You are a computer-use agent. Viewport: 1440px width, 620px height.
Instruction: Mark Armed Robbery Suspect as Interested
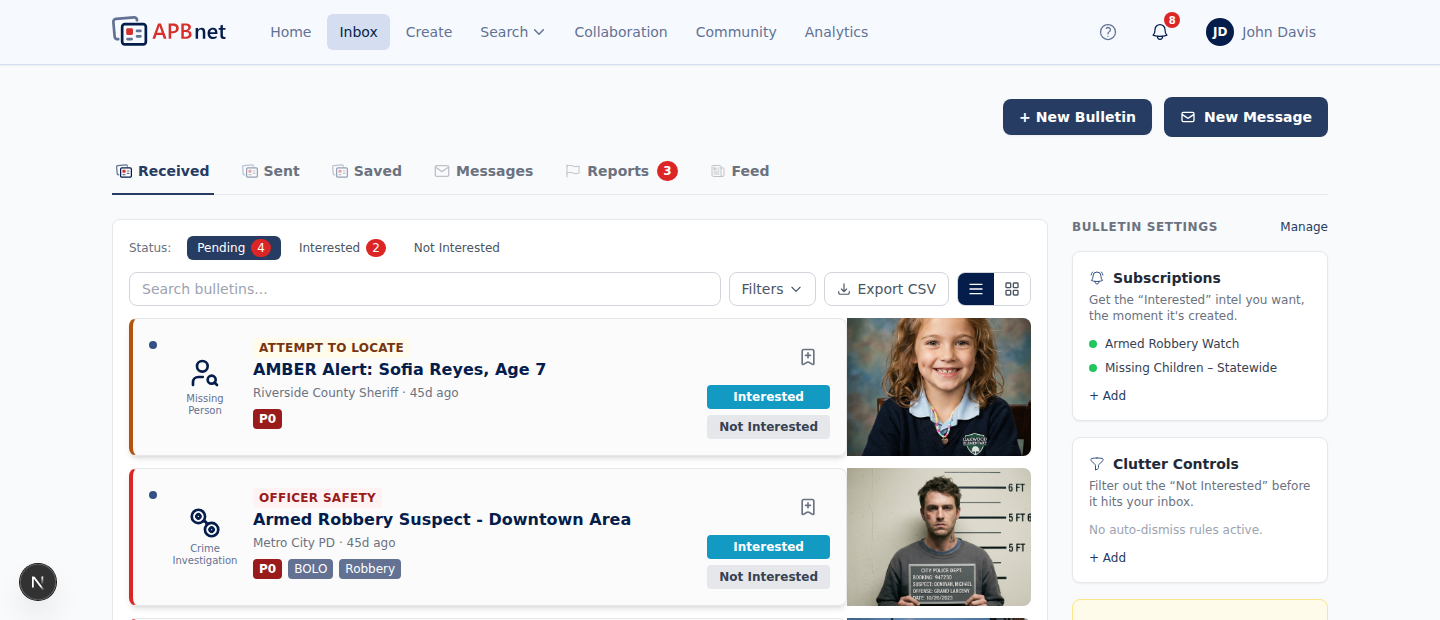768,547
